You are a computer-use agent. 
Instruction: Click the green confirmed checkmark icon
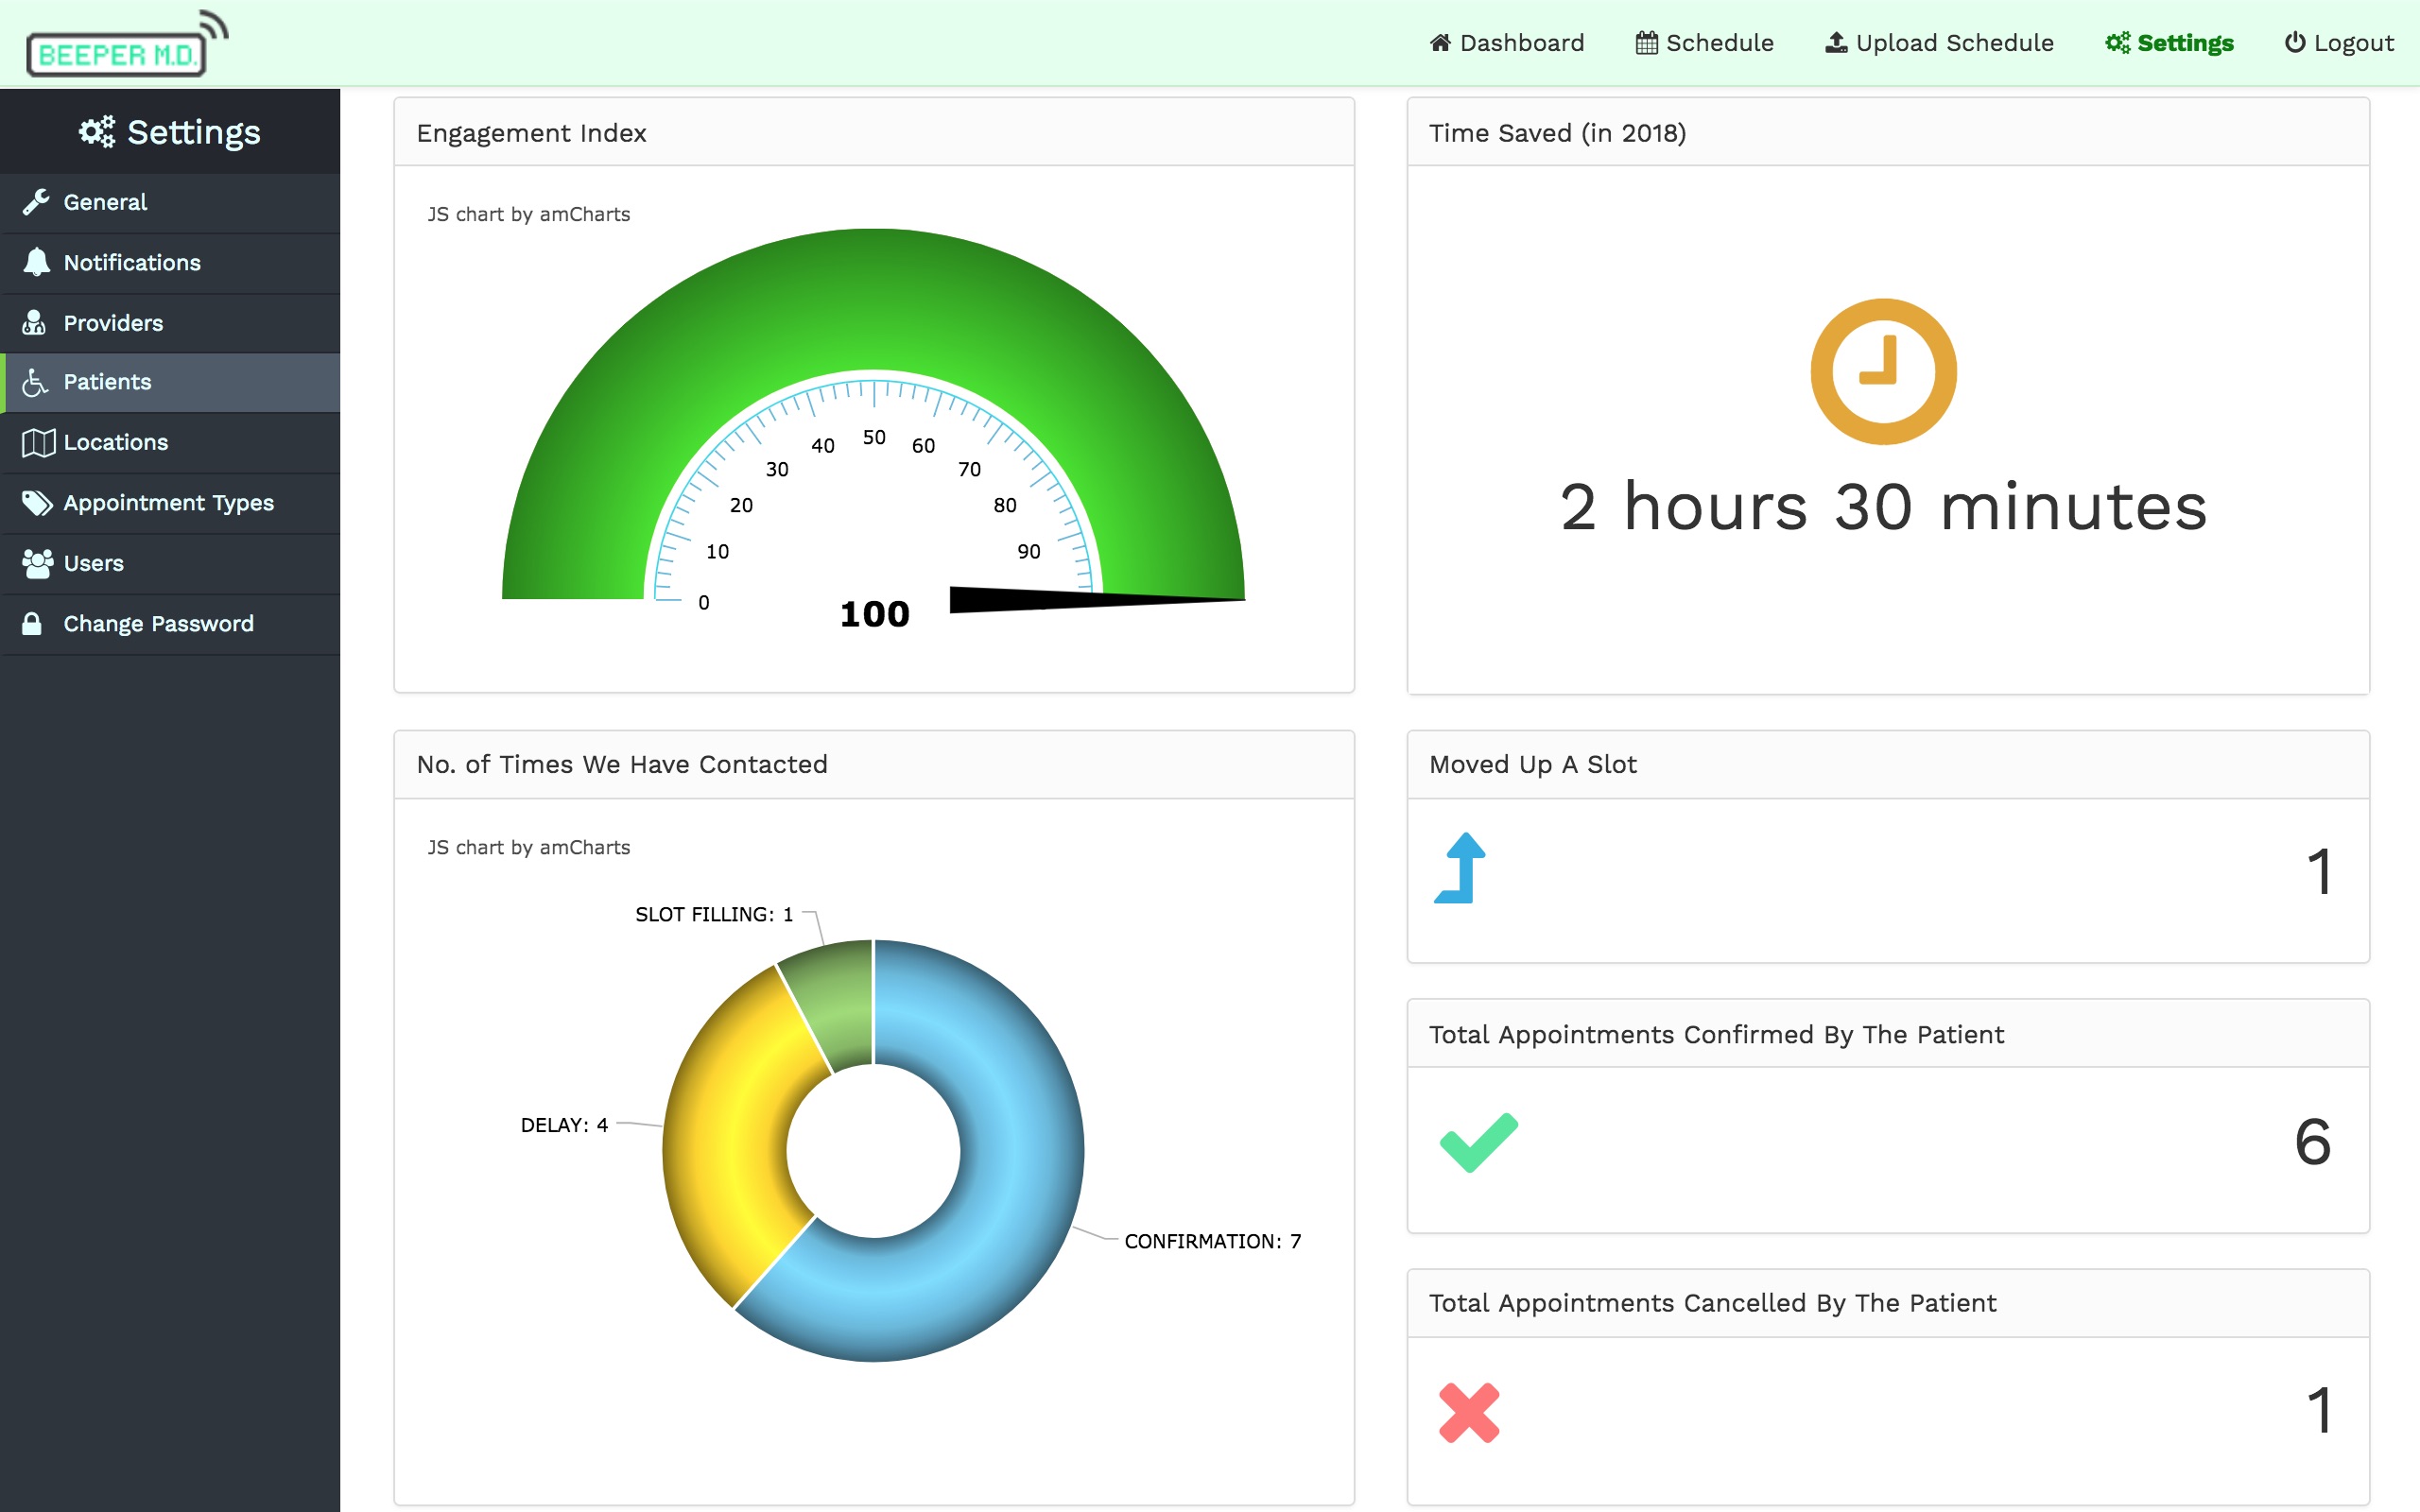click(1478, 1141)
